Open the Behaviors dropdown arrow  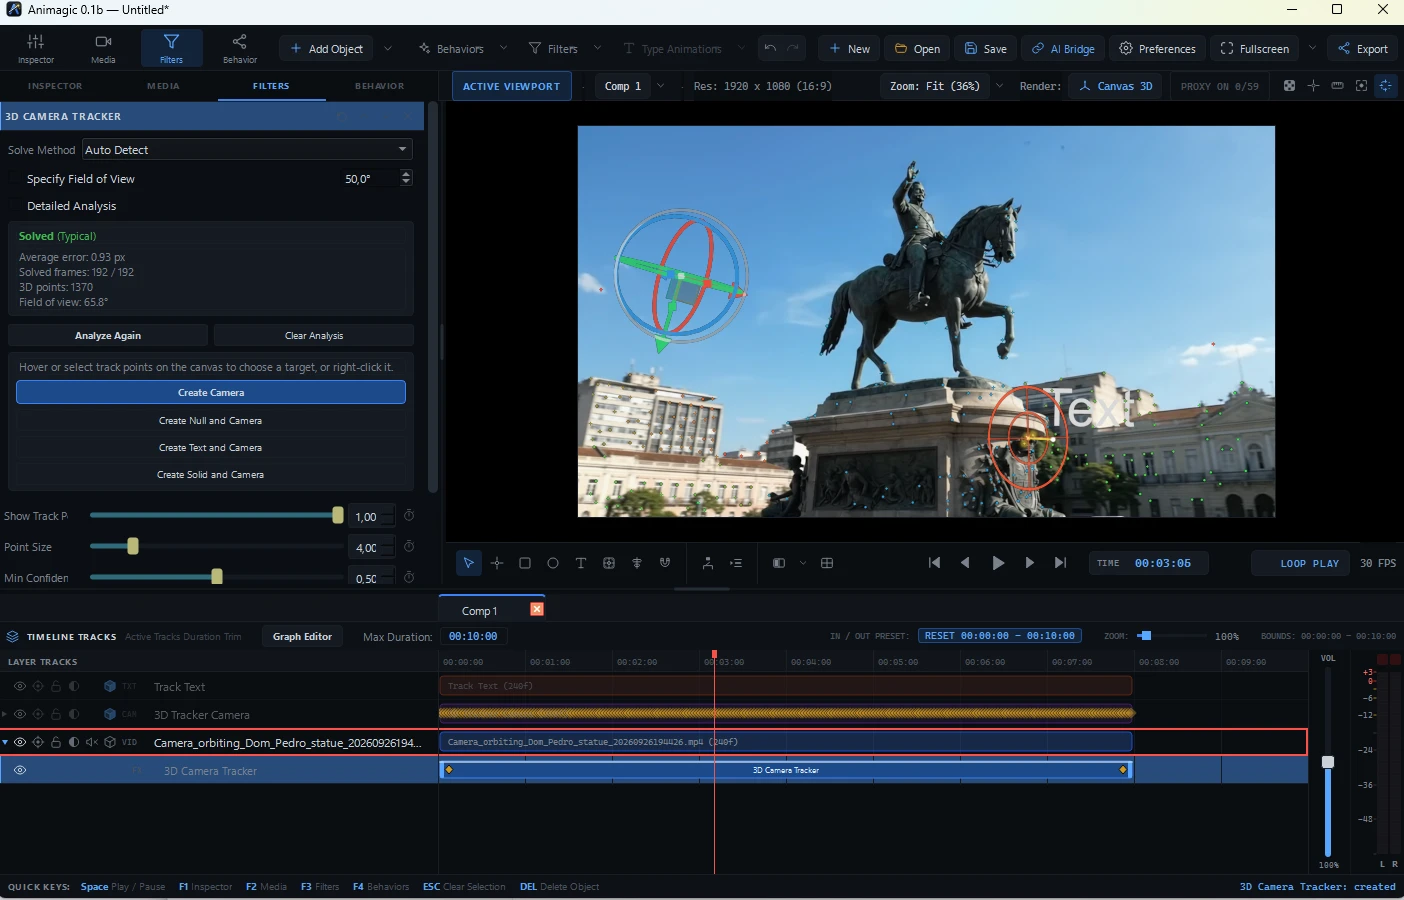[x=503, y=48]
